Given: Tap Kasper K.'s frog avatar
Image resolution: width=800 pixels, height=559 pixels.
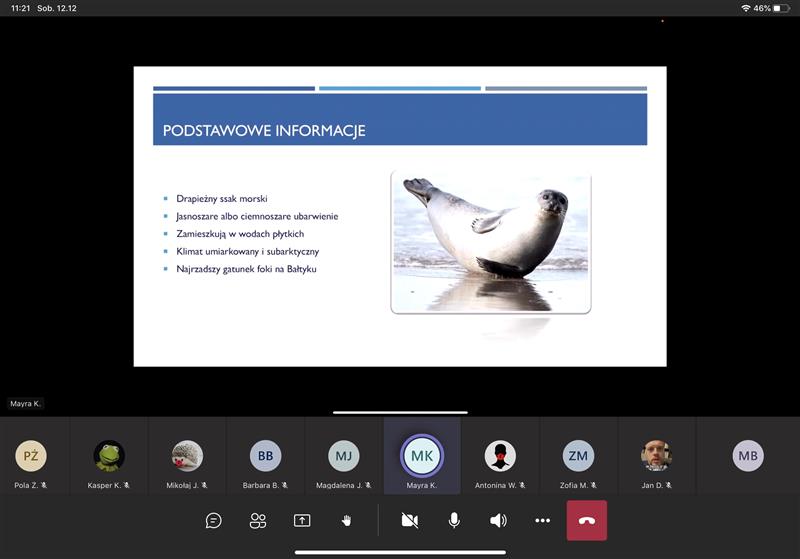Looking at the screenshot, I should coord(109,456).
